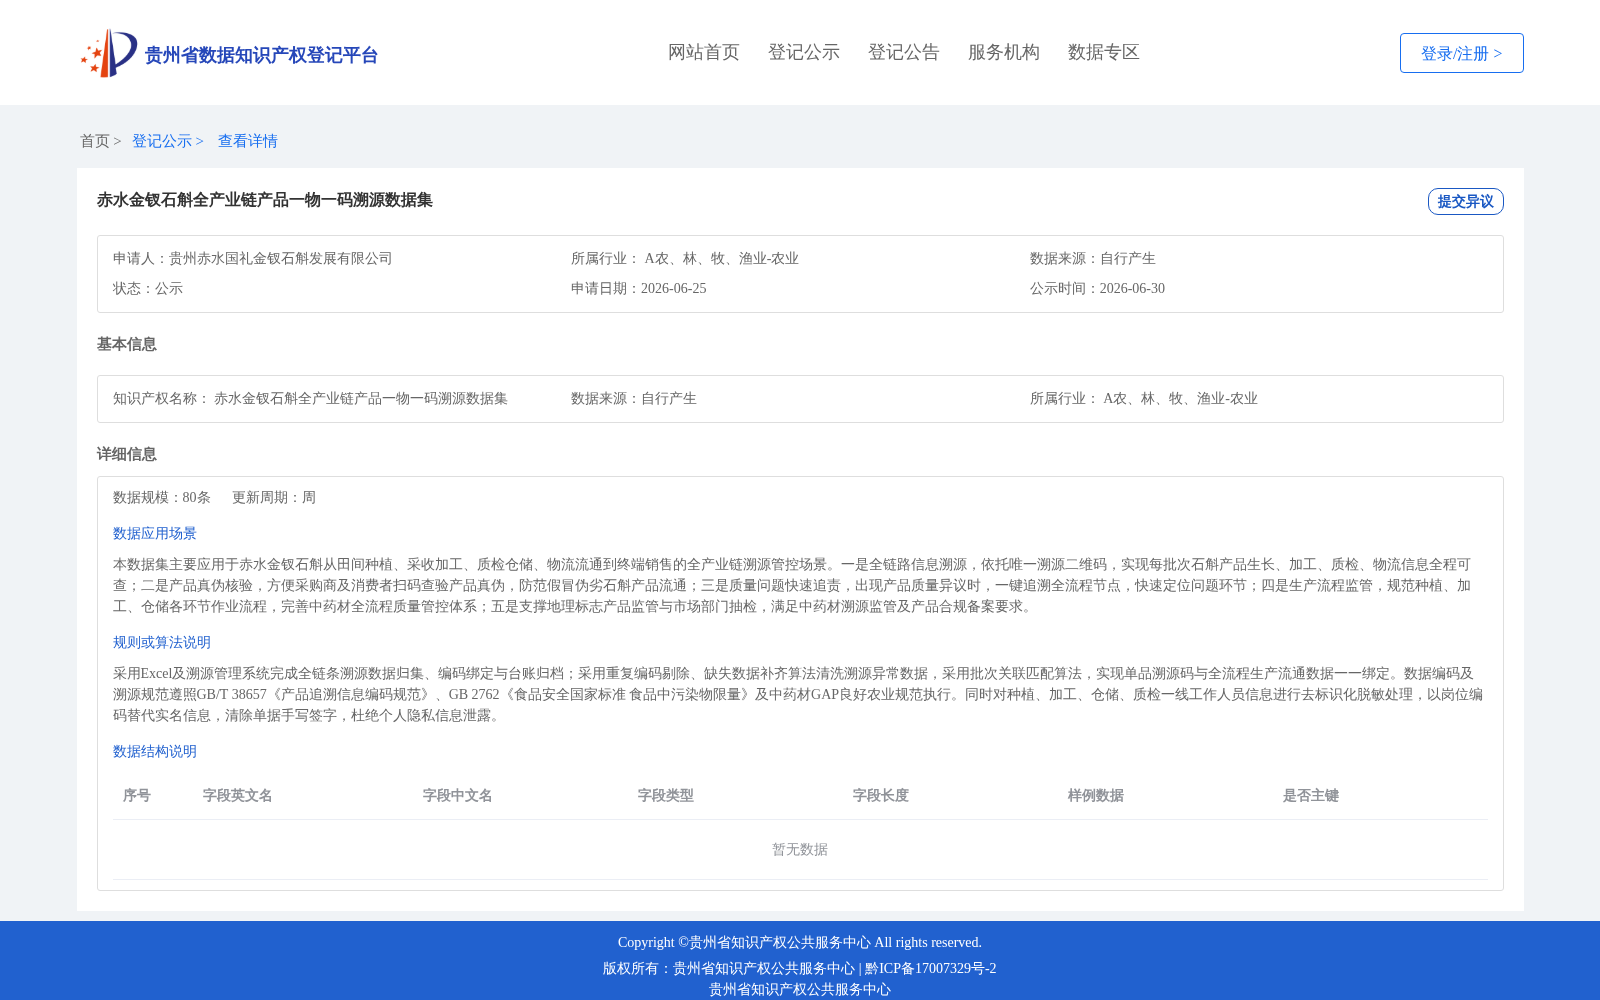The height and width of the screenshot is (1000, 1600).
Task: Go to 网站首页 menu item
Action: 704,52
